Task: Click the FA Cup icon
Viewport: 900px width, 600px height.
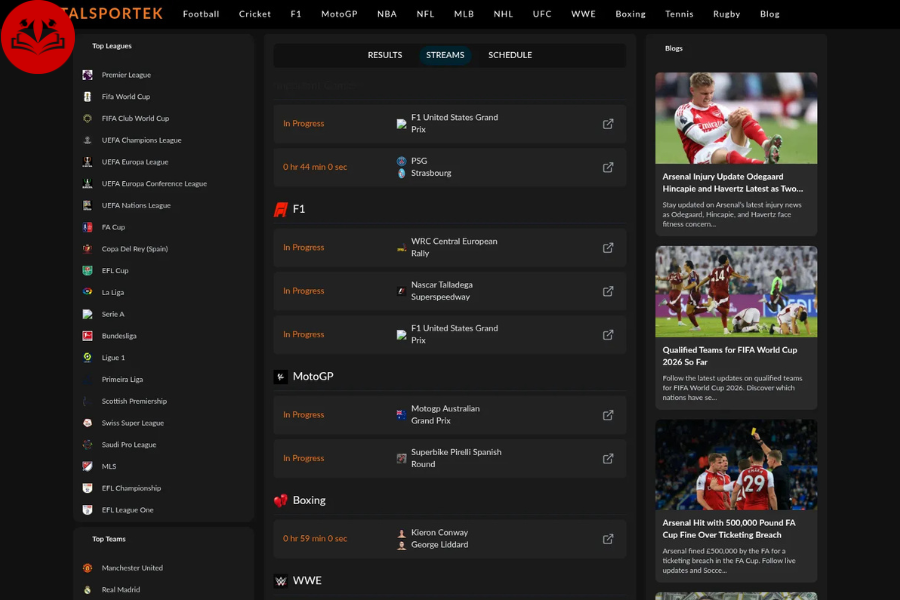Action: tap(87, 227)
